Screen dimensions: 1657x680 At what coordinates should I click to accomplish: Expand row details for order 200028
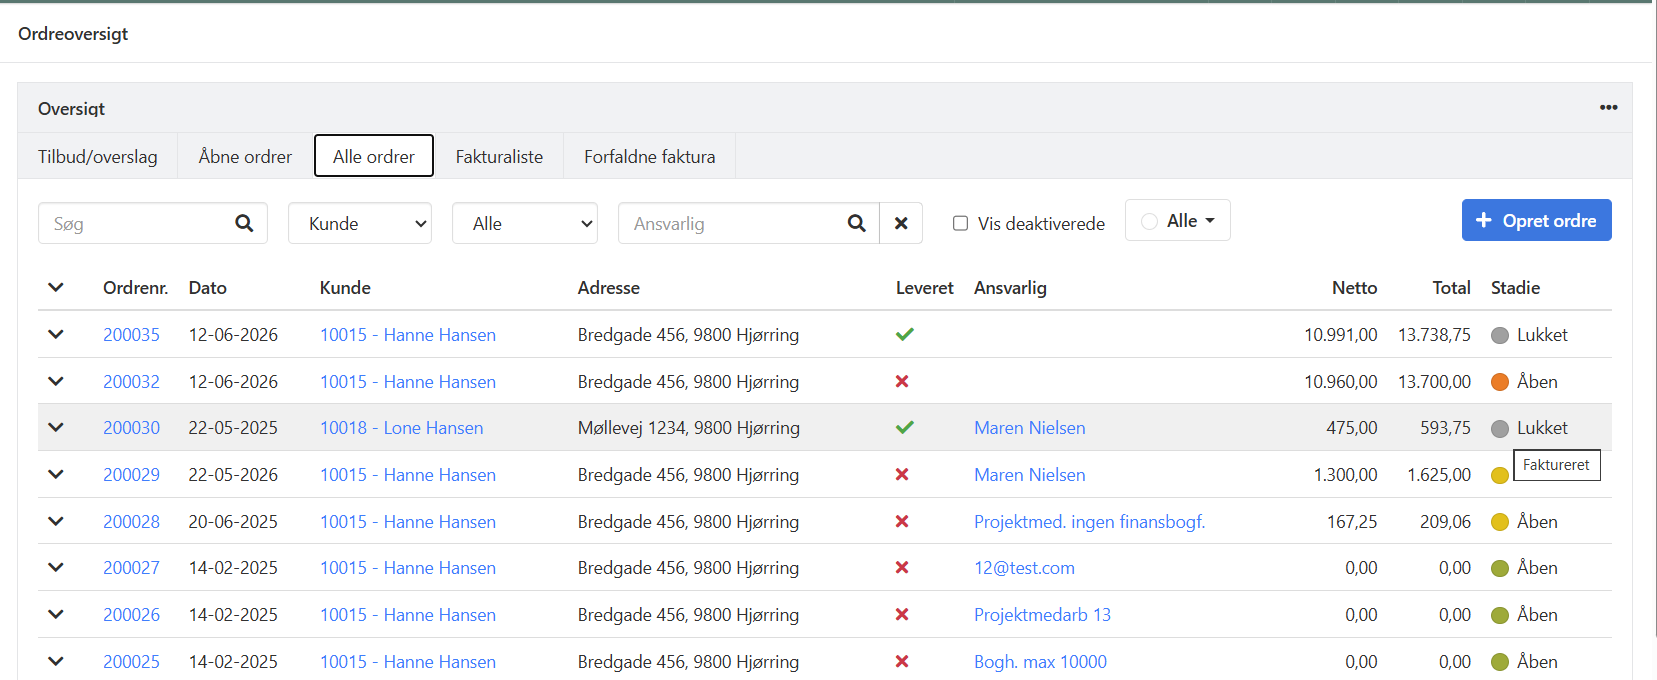coord(56,521)
